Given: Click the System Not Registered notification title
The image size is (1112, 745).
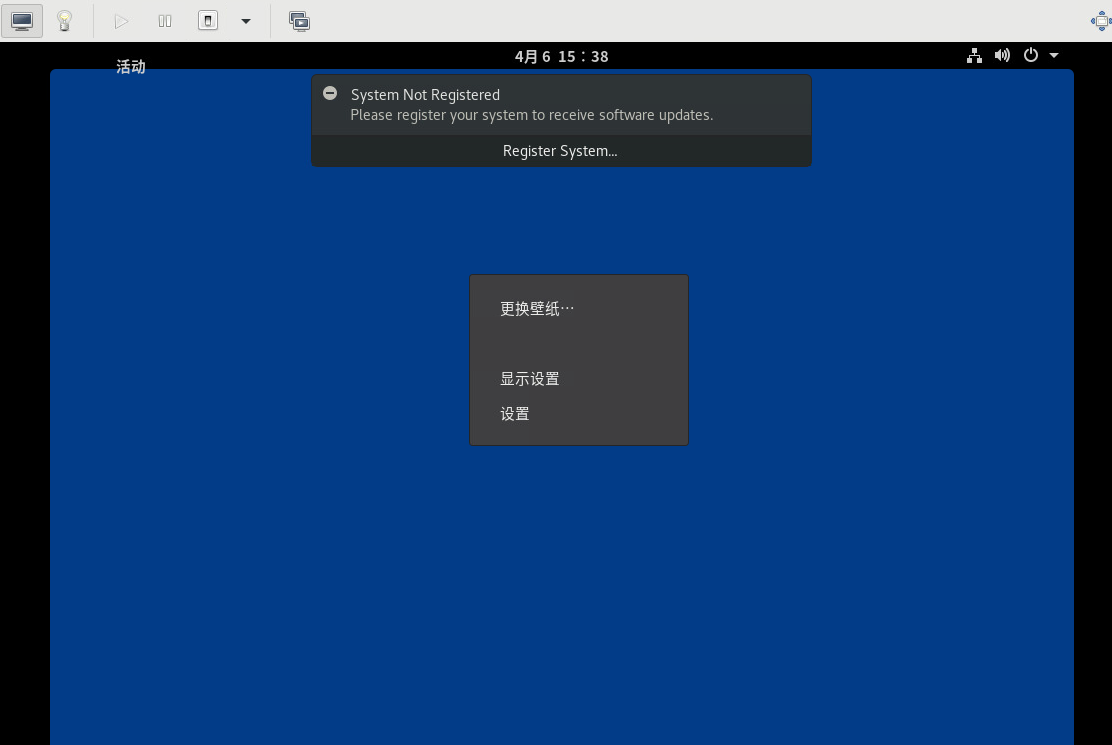Looking at the screenshot, I should pyautogui.click(x=425, y=95).
